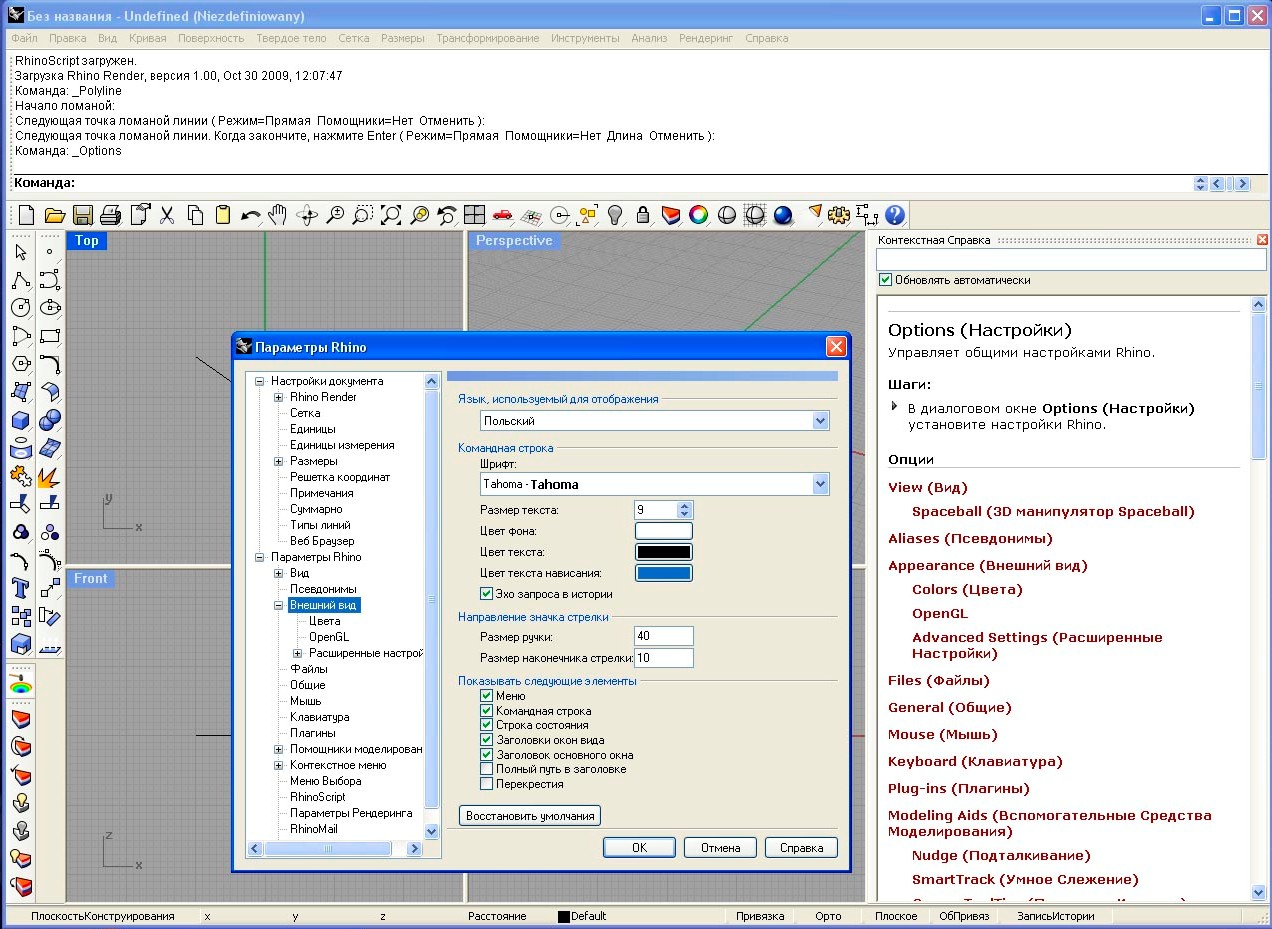Enable the 'Перекрестия' checkbox

tap(487, 784)
